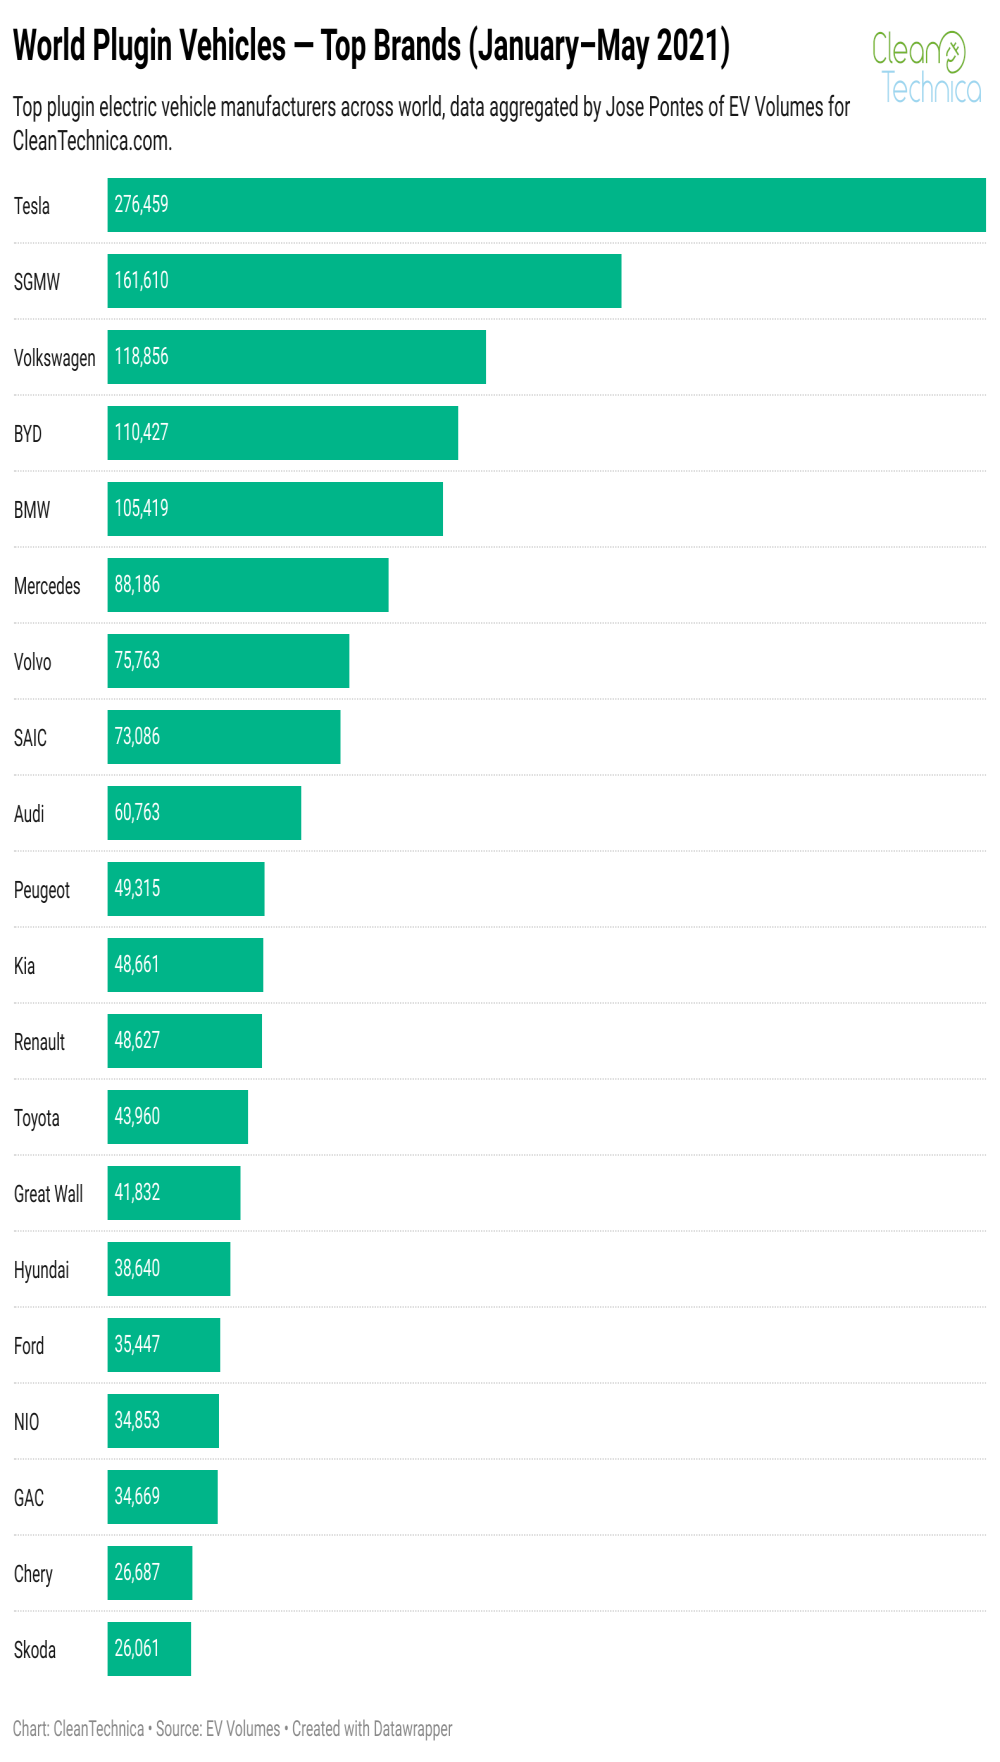The image size is (1000, 1762).
Task: Open the Datawrapper credit in footer
Action: [x=372, y=1729]
